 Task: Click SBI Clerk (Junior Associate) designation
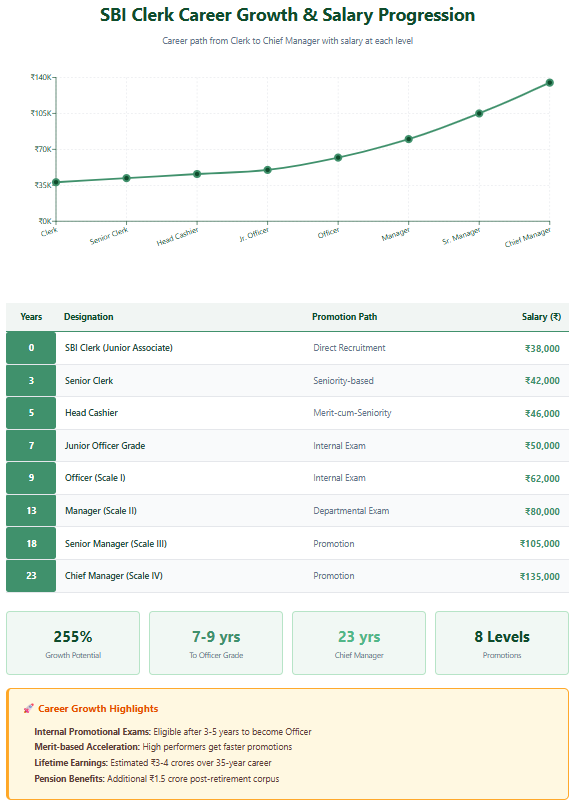tap(119, 348)
